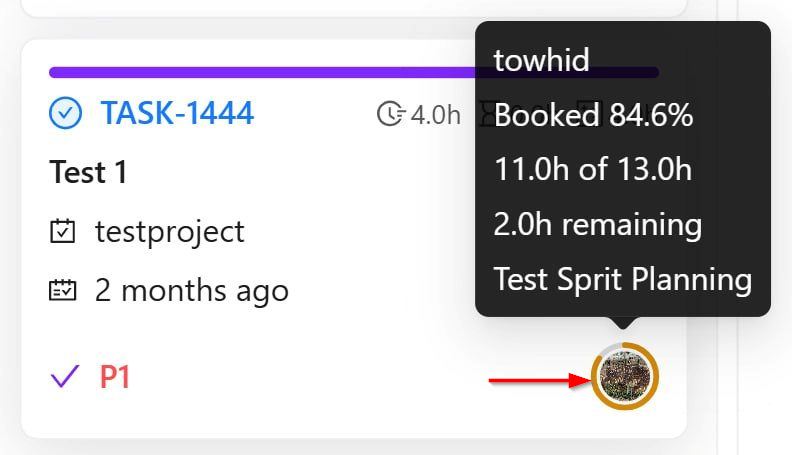This screenshot has height=455, width=792.
Task: Click '11.0h of 13.0h' tooltip line
Action: click(592, 169)
